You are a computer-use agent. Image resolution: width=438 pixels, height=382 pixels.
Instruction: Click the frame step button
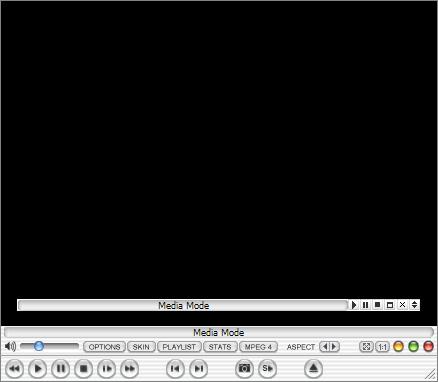point(106,369)
